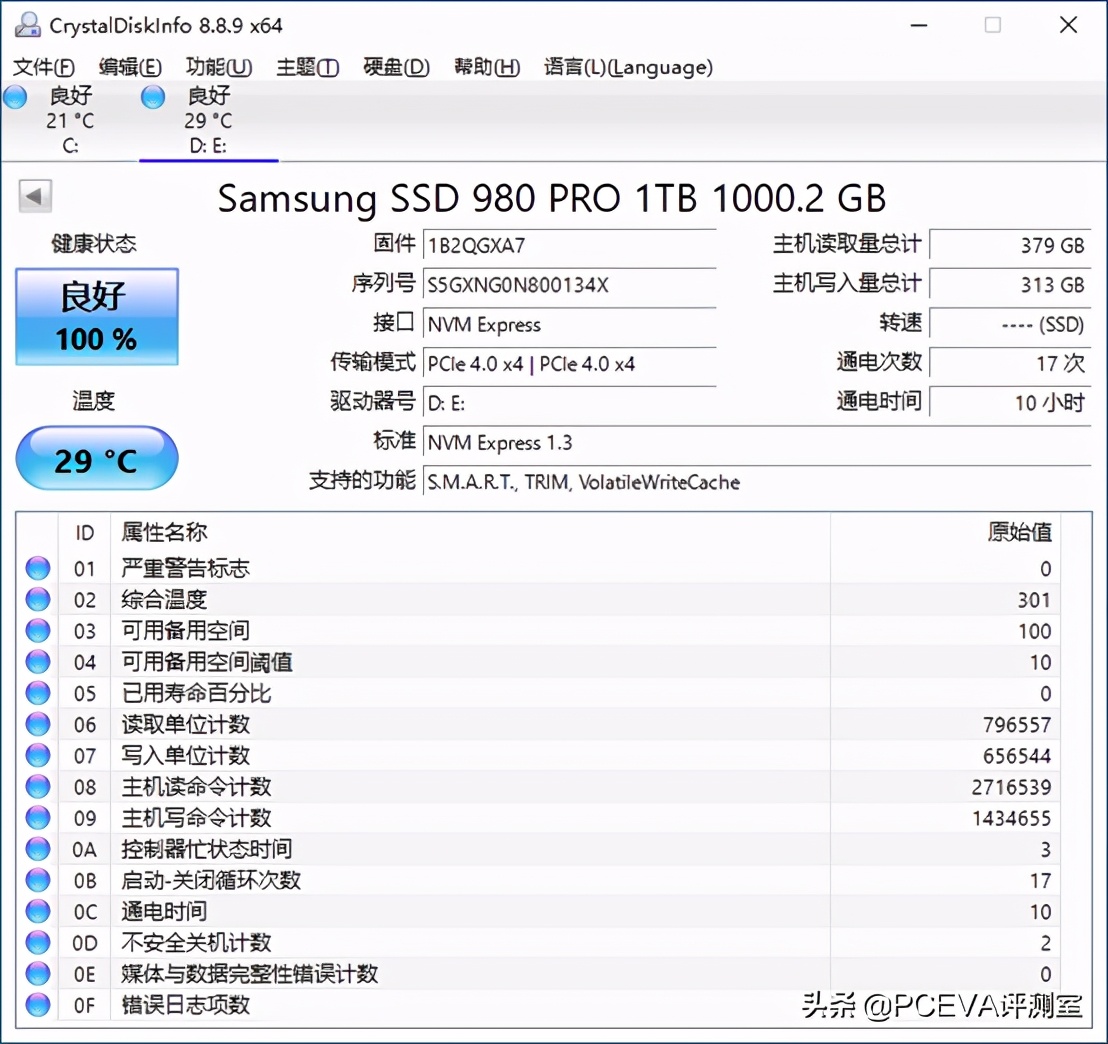Select the status indicator for 已用寿命百分比

coord(36,693)
